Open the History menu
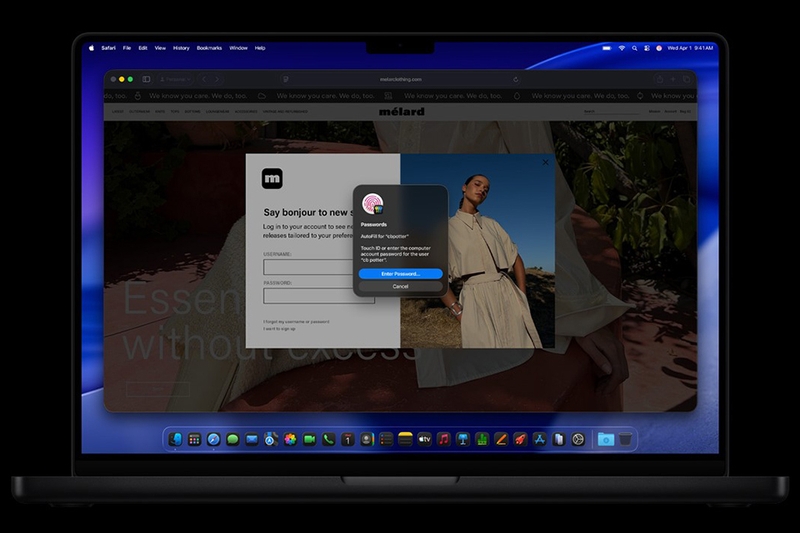The image size is (800, 533). tap(181, 48)
